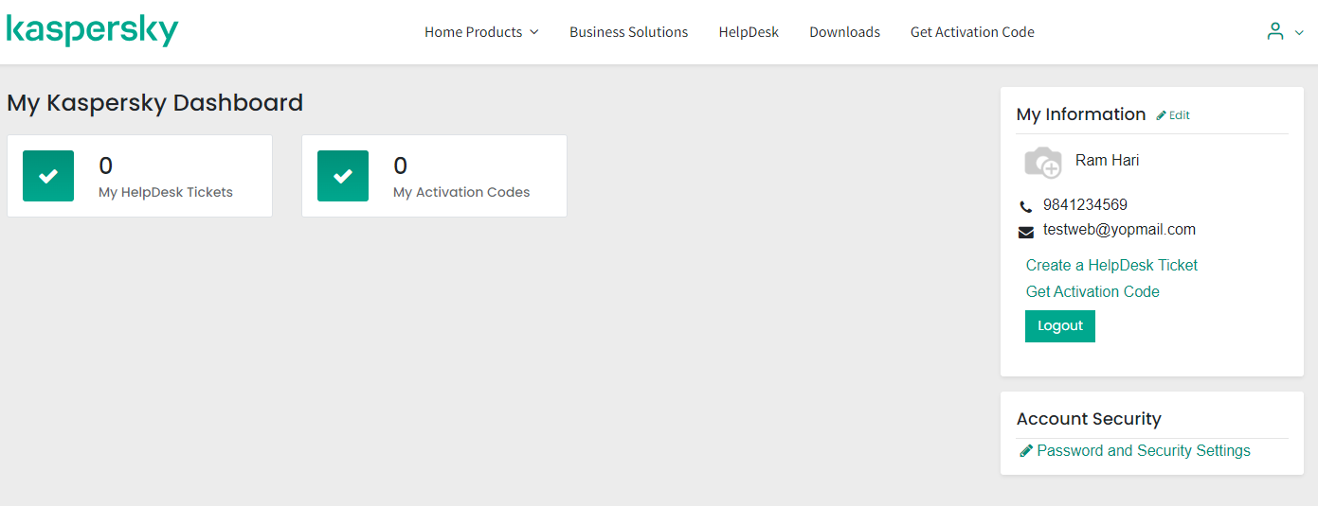Click the checkmark icon for Activation Codes
Viewport: 1318px width, 506px height.
click(x=343, y=176)
